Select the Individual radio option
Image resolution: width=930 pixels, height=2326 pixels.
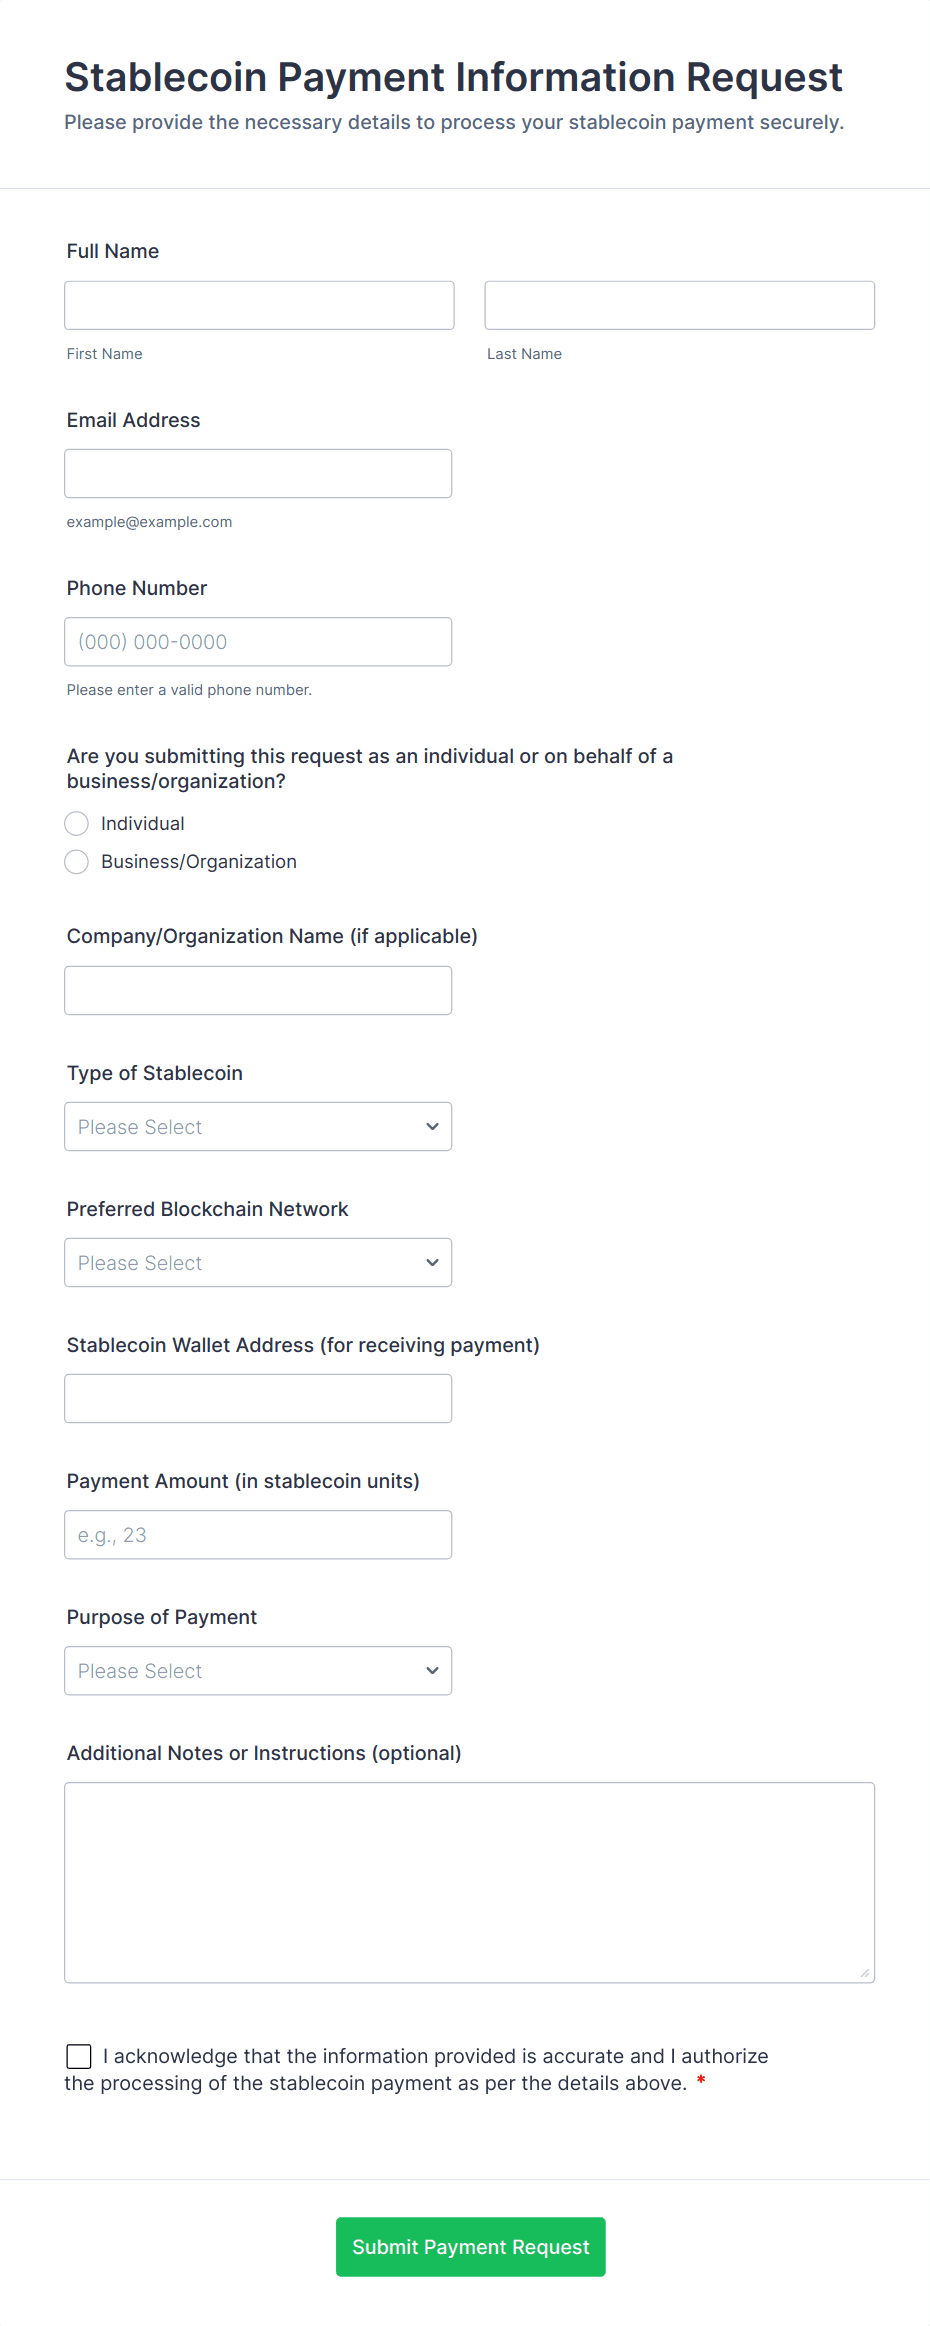(77, 823)
